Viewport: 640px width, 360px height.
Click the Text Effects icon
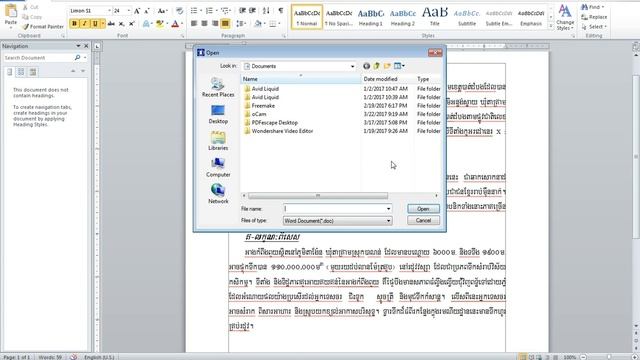coord(147,24)
